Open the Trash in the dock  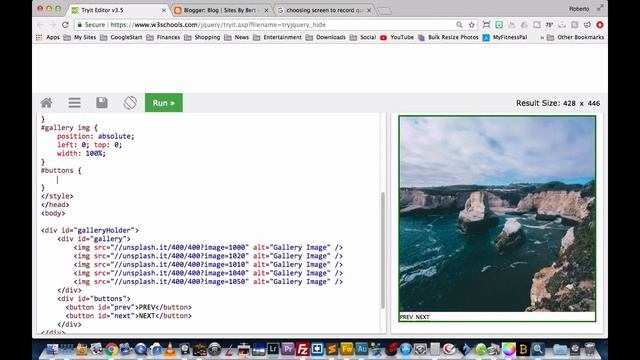590,349
